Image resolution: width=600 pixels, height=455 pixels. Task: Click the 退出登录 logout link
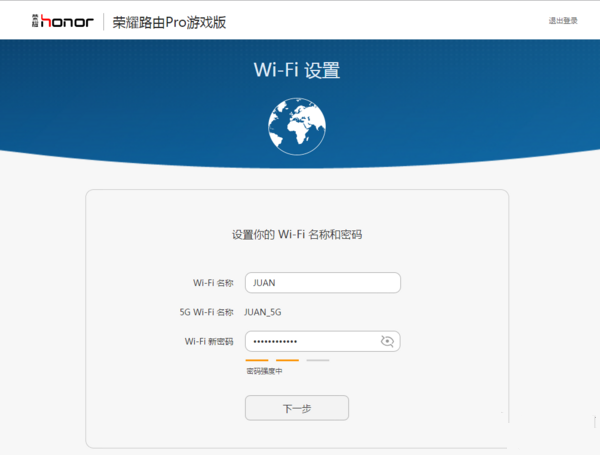coord(563,21)
